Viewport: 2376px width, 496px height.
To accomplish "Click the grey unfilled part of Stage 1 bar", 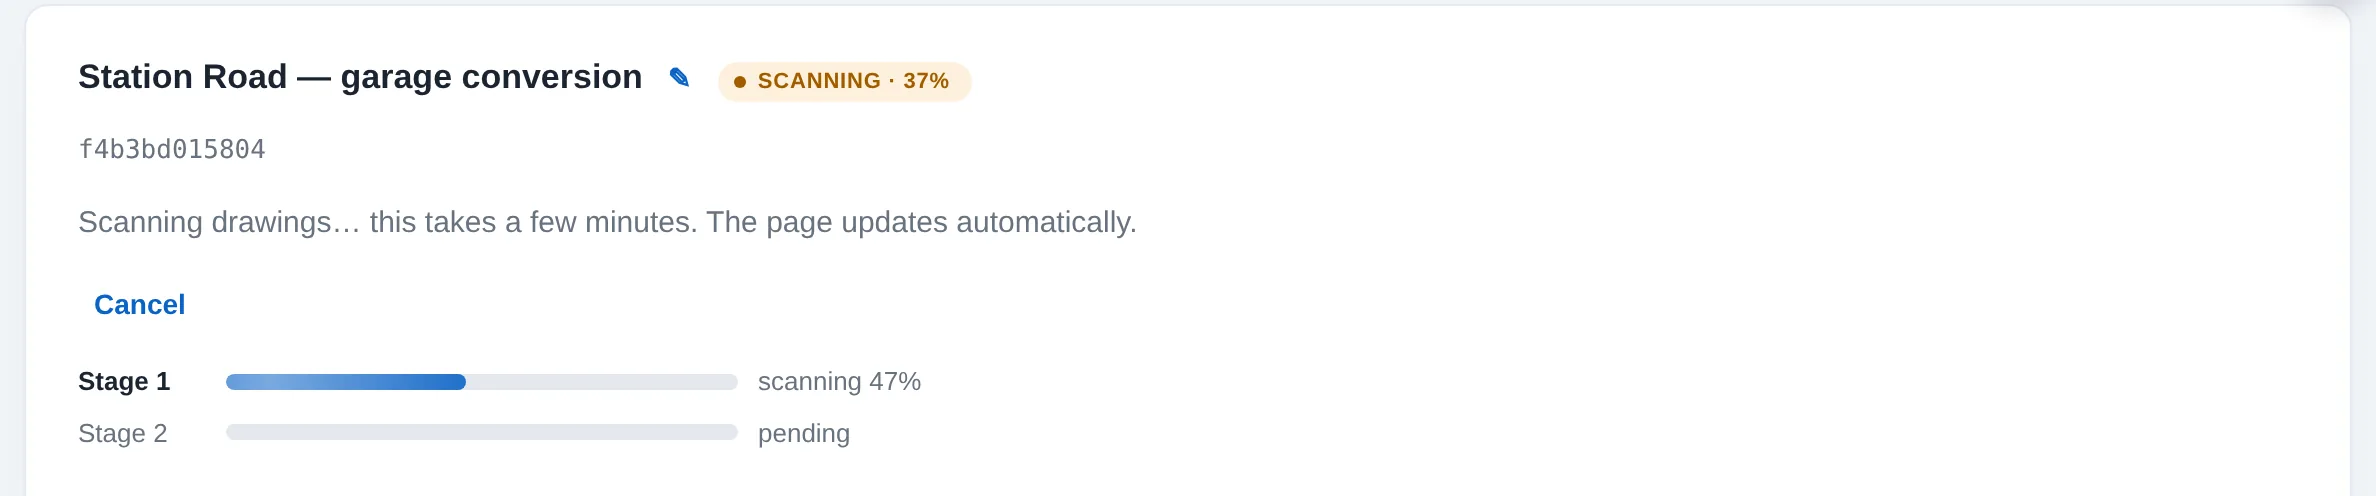I will click(602, 382).
